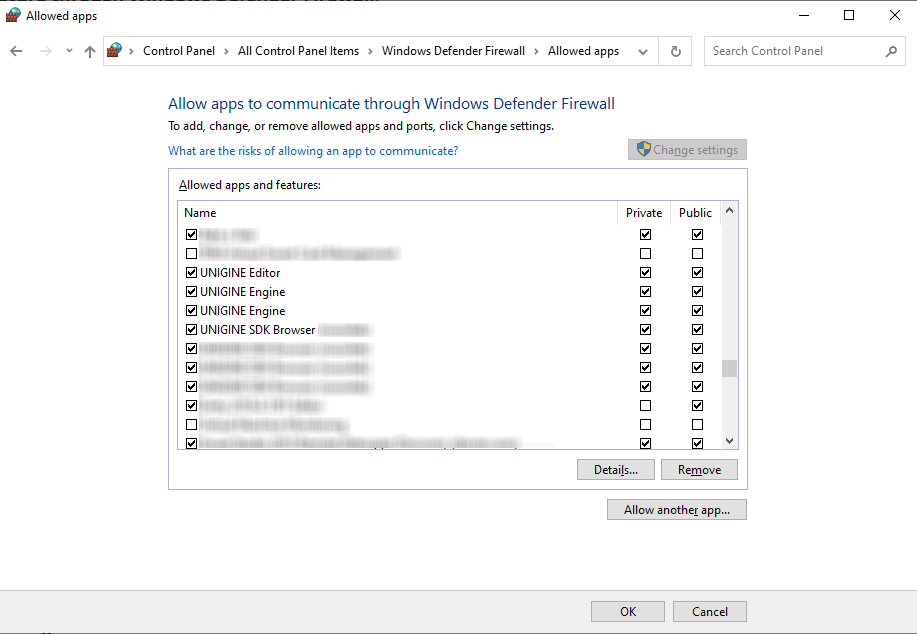Click the Change settings button

[x=687, y=150]
